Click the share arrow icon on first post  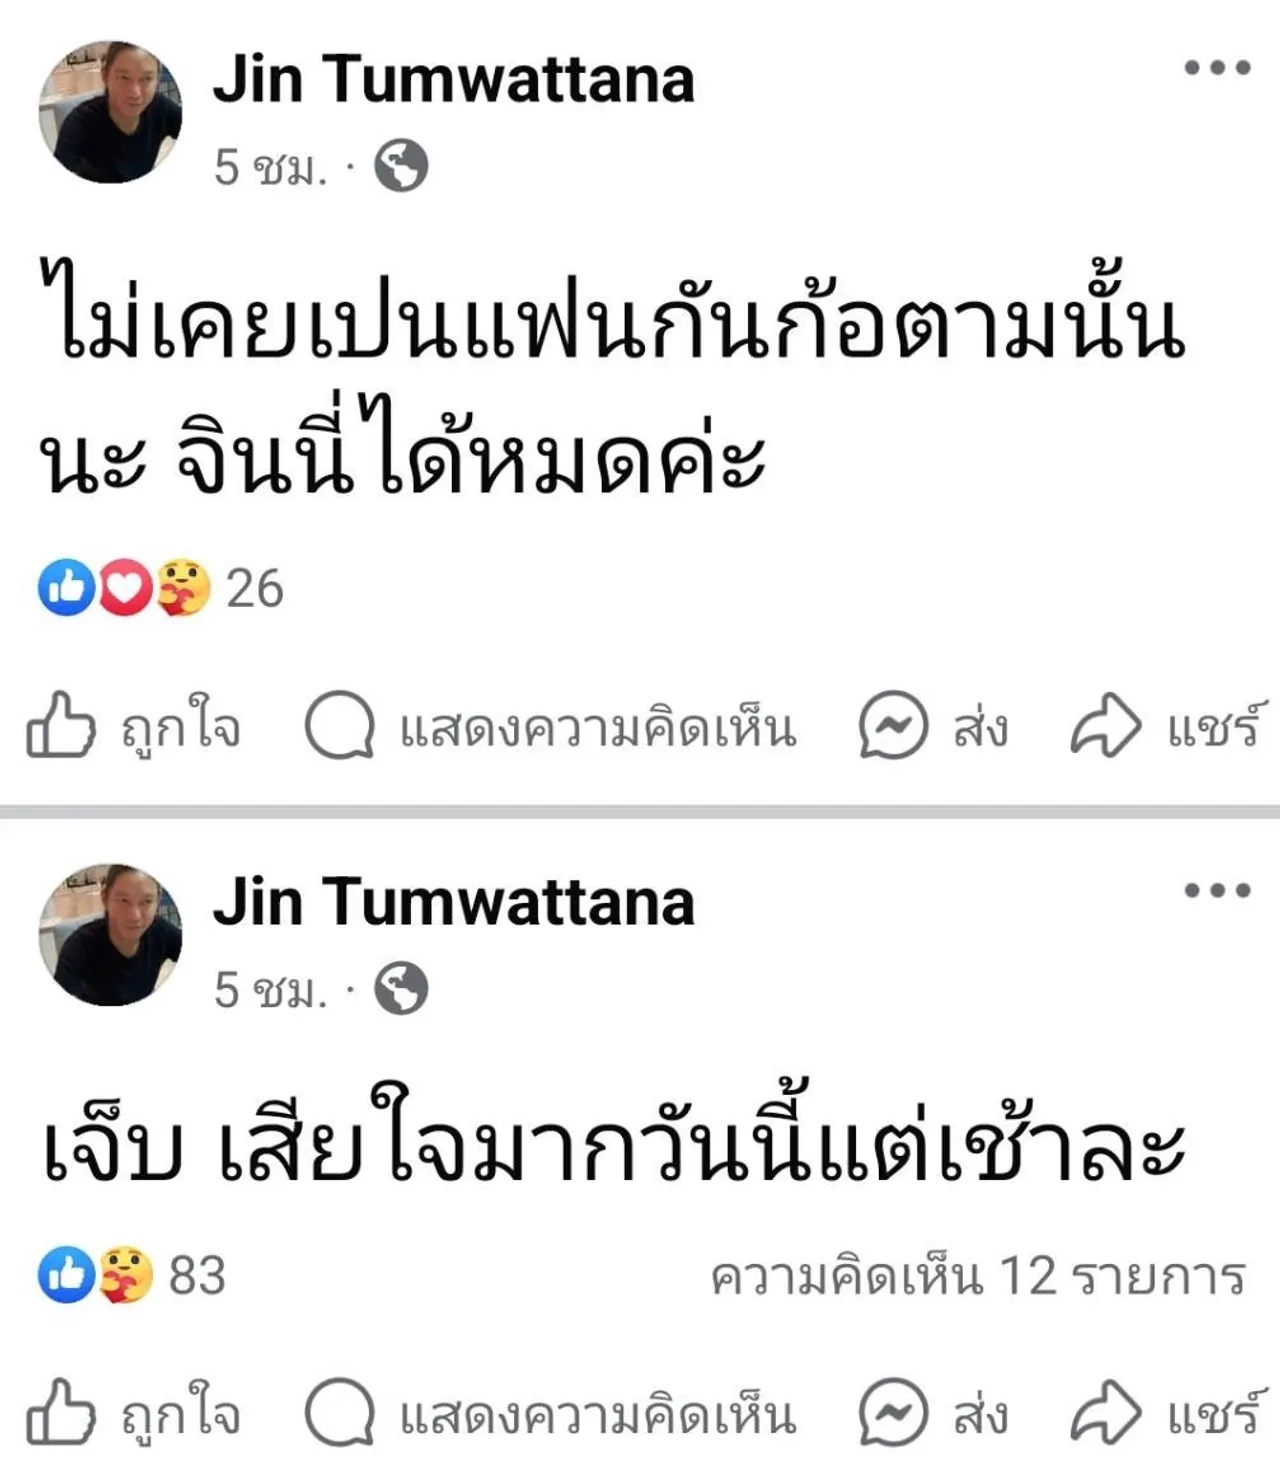(x=1105, y=725)
